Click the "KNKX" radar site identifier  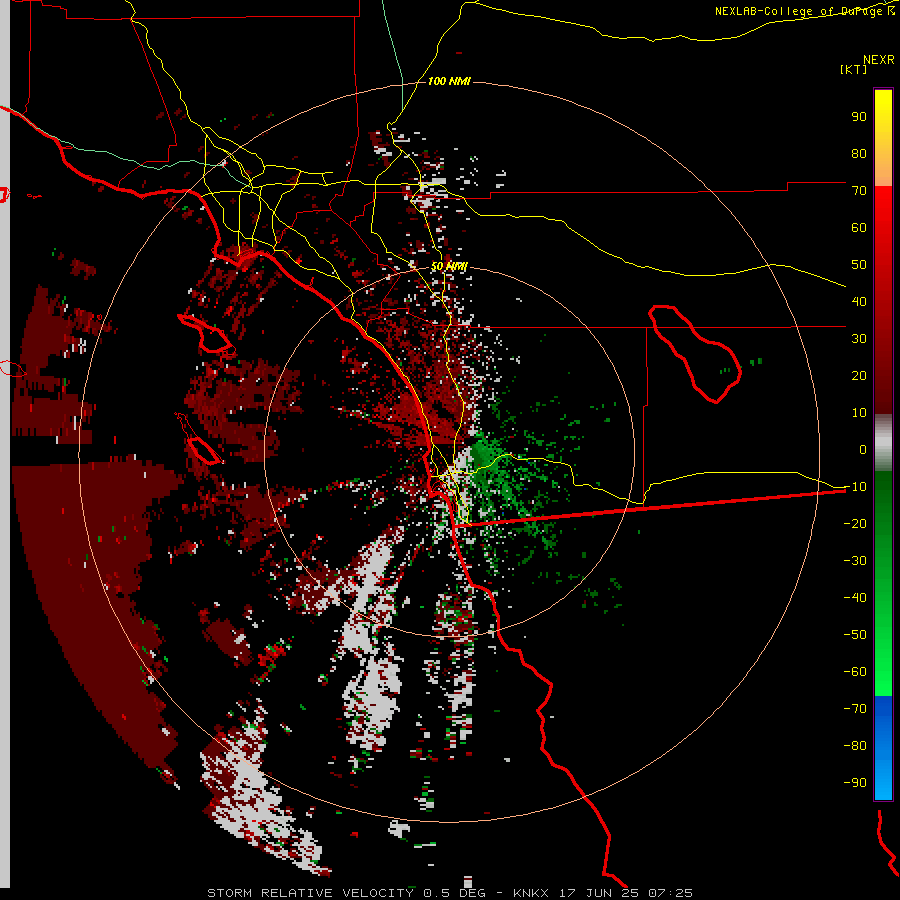tap(531, 893)
